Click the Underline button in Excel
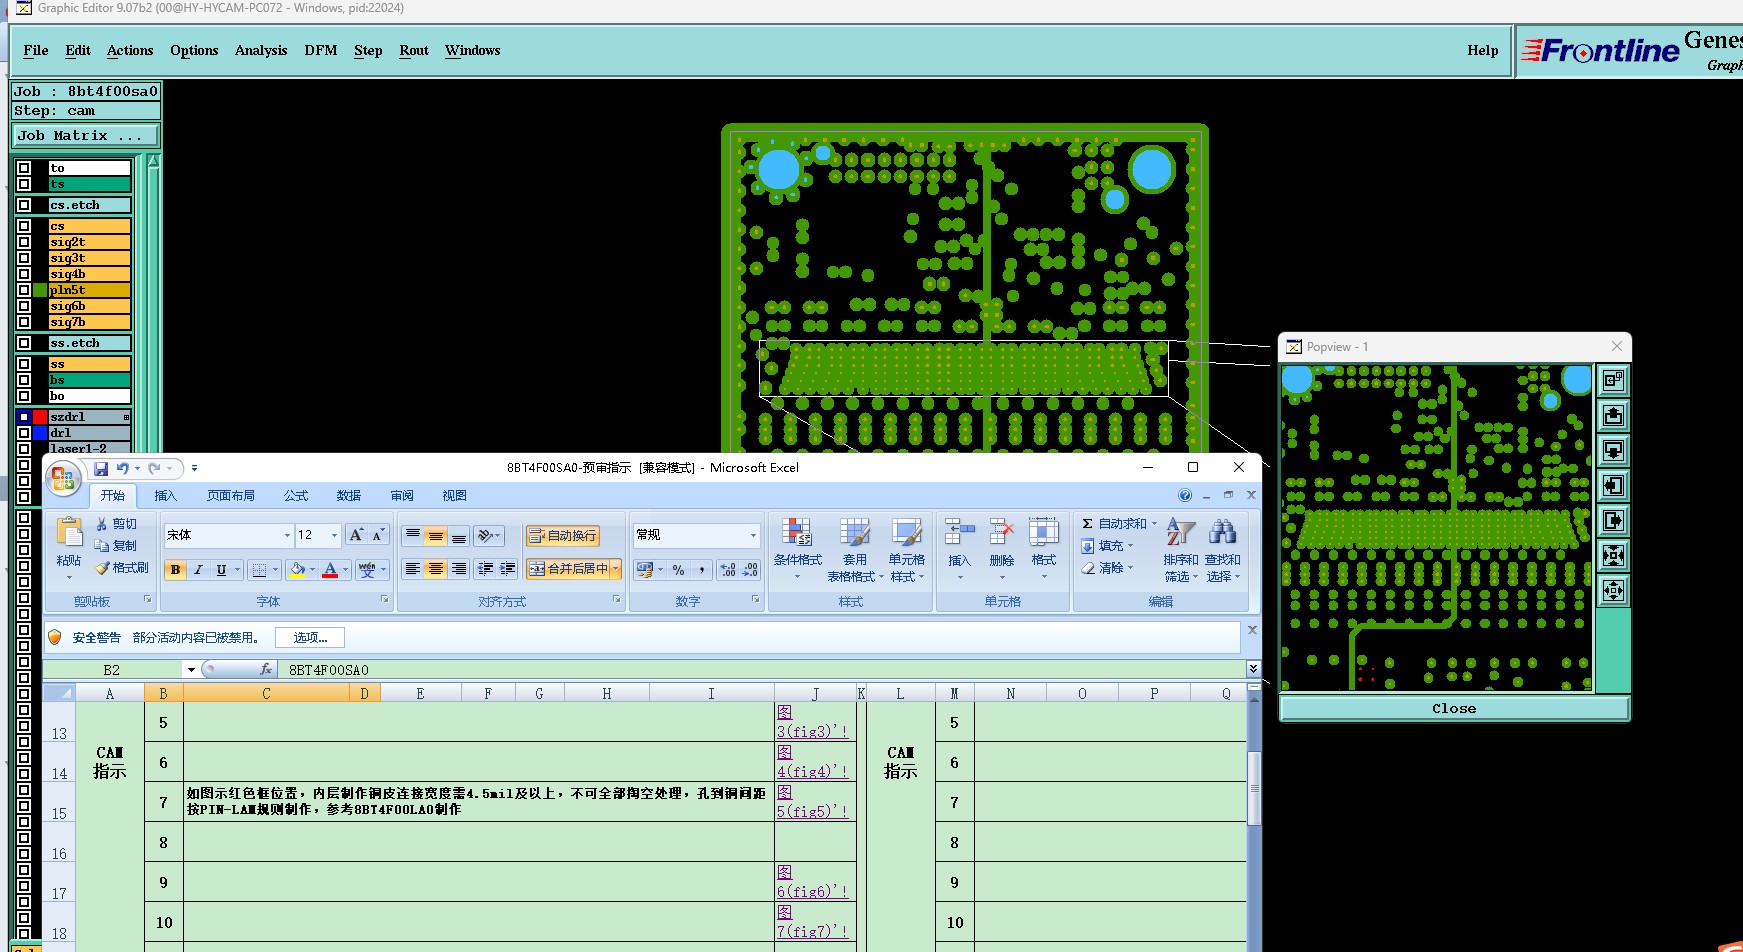 coord(221,570)
